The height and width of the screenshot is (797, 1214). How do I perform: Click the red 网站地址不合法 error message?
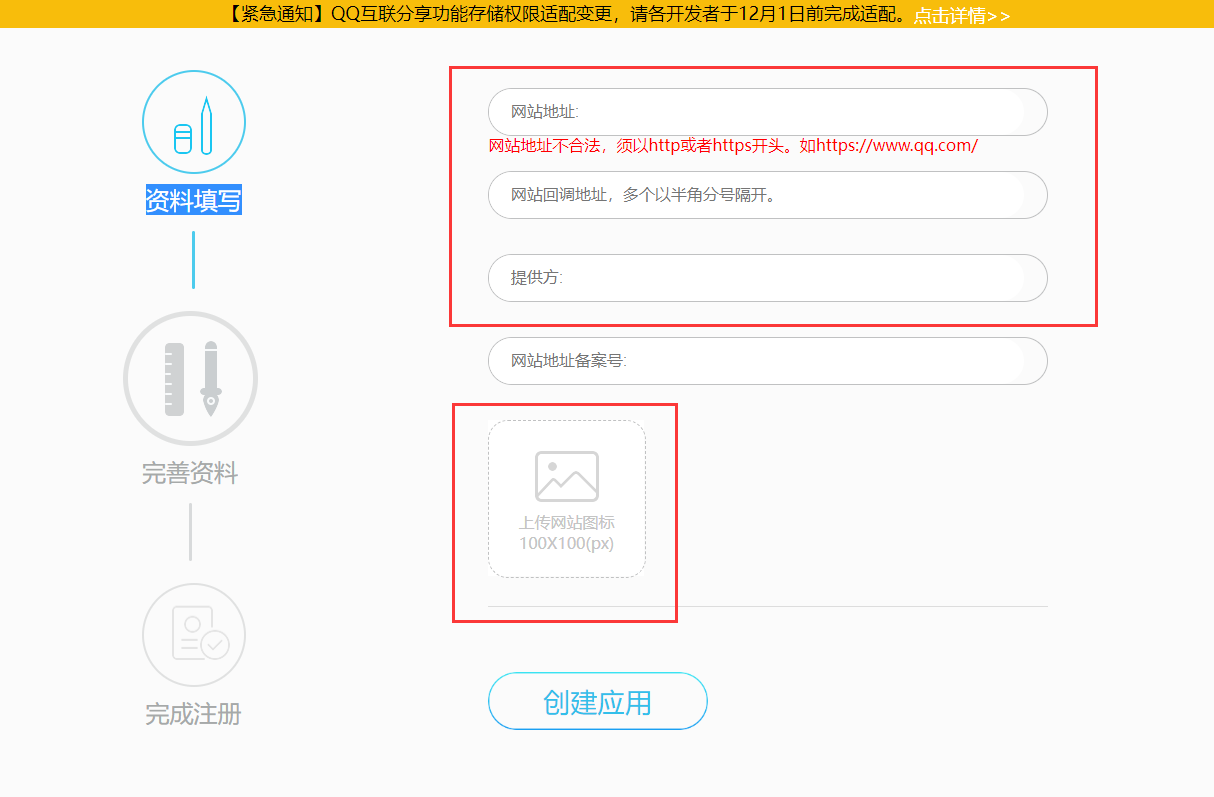(x=732, y=146)
